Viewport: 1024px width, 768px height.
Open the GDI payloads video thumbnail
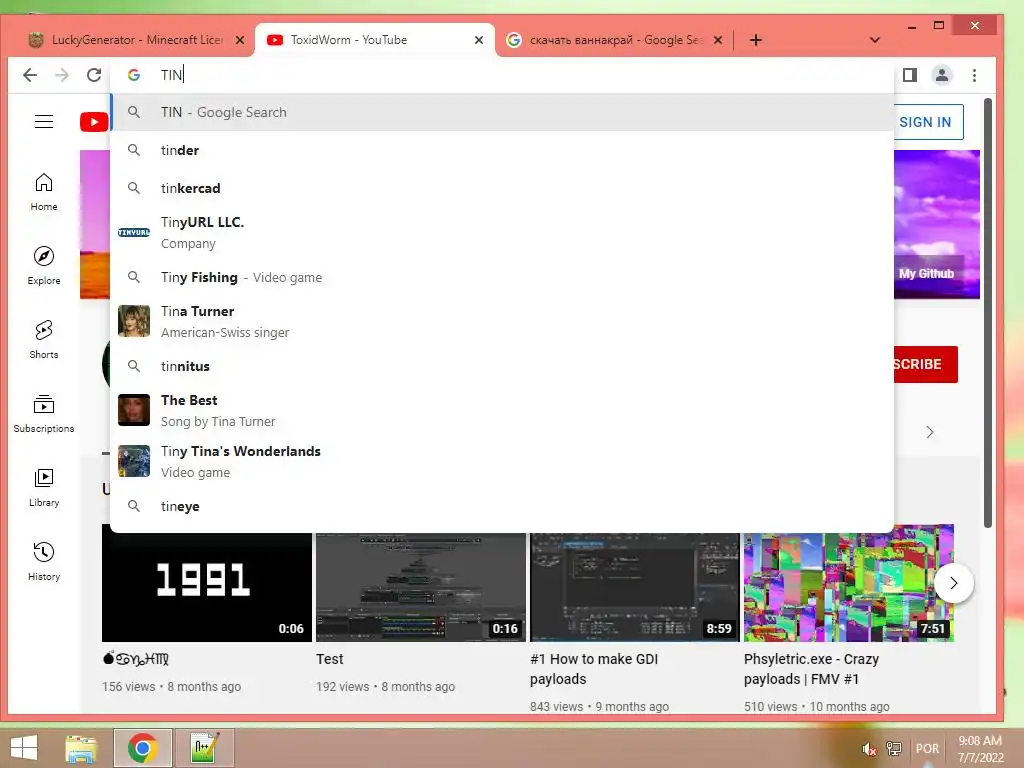coord(635,587)
